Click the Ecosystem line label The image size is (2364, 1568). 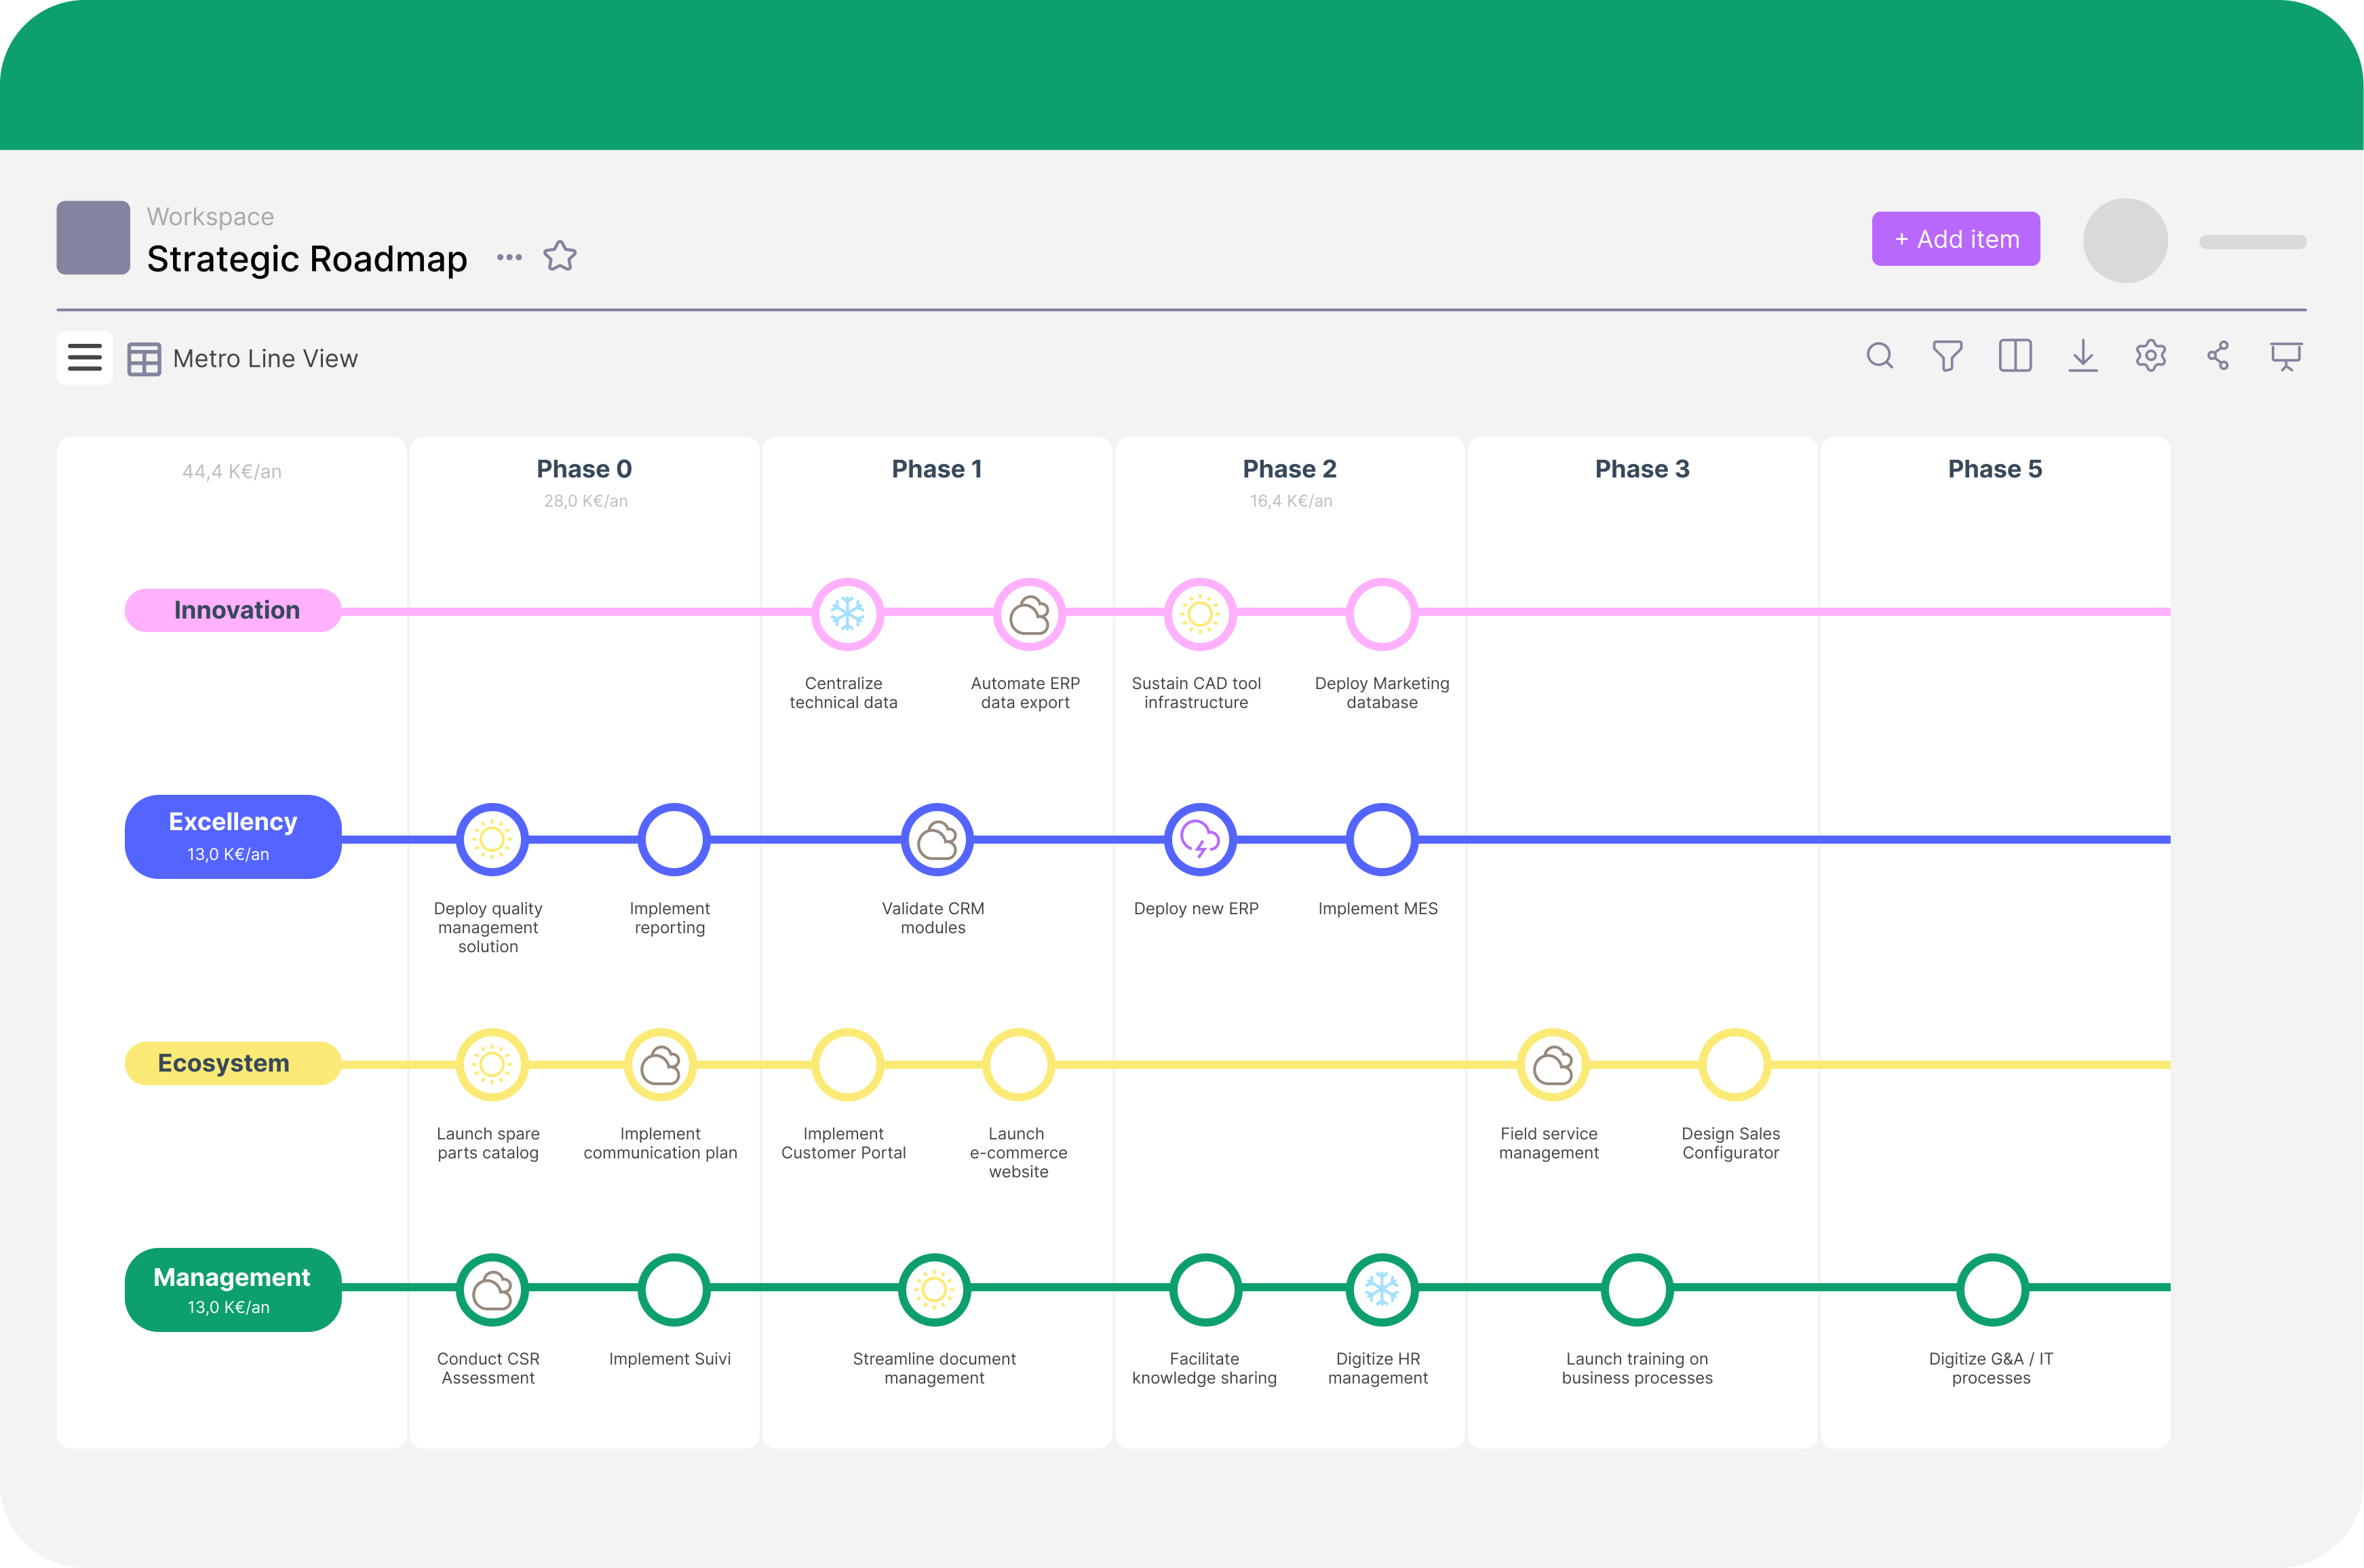pyautogui.click(x=233, y=1063)
